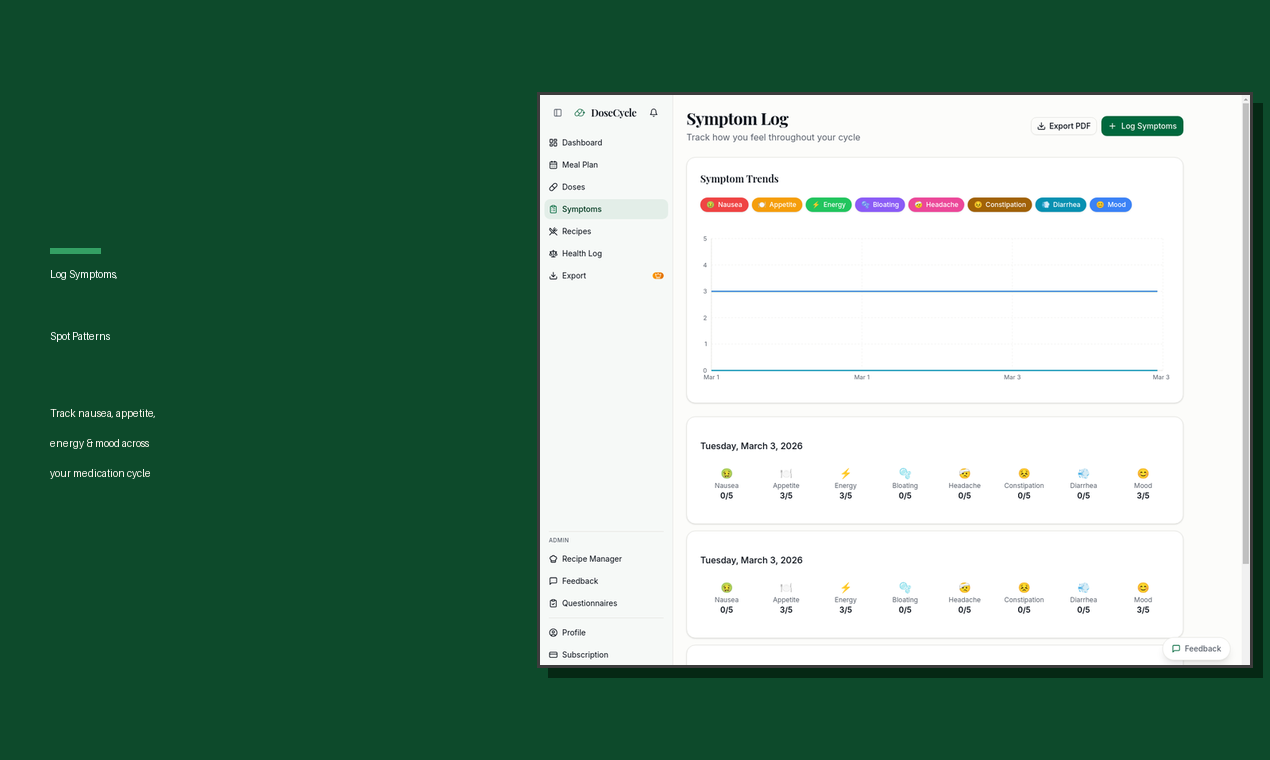Open Recipe Manager under Admin

[x=606, y=559]
